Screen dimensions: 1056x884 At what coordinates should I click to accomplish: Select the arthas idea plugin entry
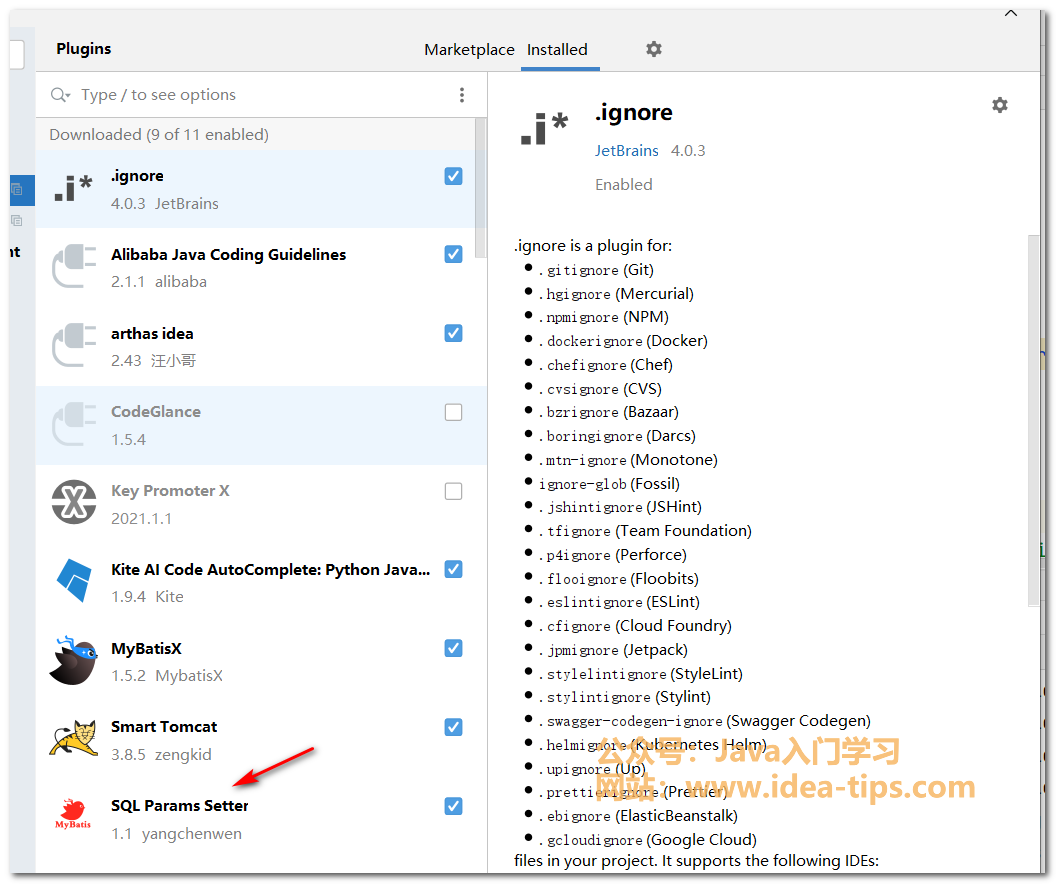[x=261, y=347]
